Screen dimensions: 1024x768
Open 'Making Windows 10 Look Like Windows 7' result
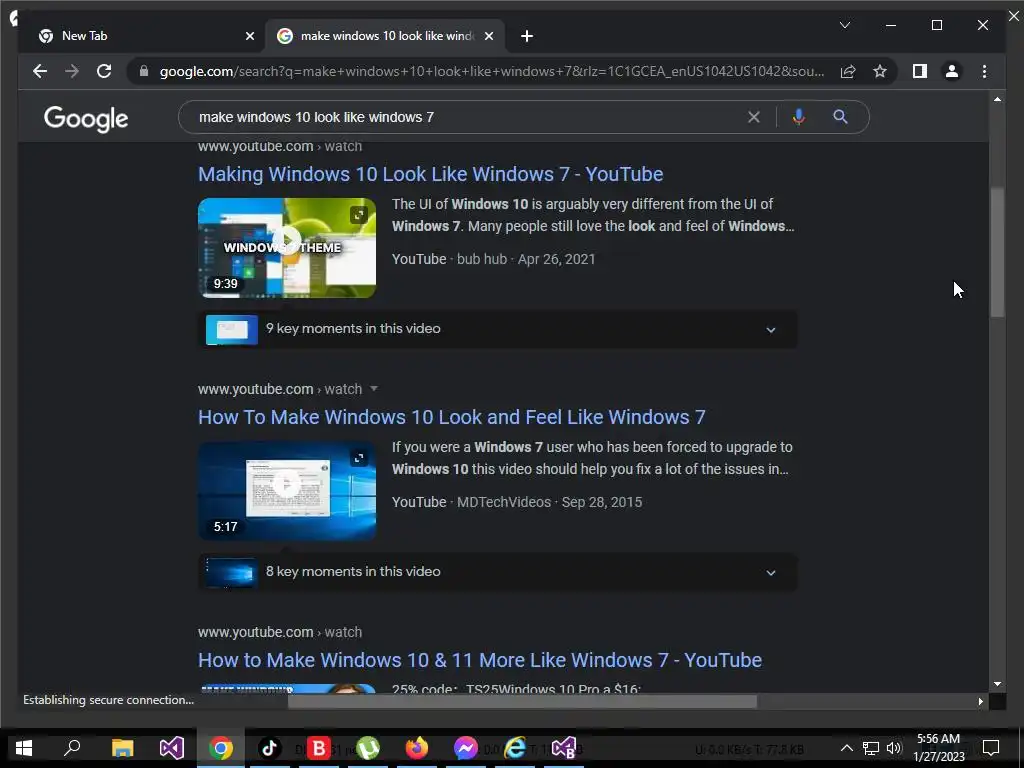(x=430, y=174)
